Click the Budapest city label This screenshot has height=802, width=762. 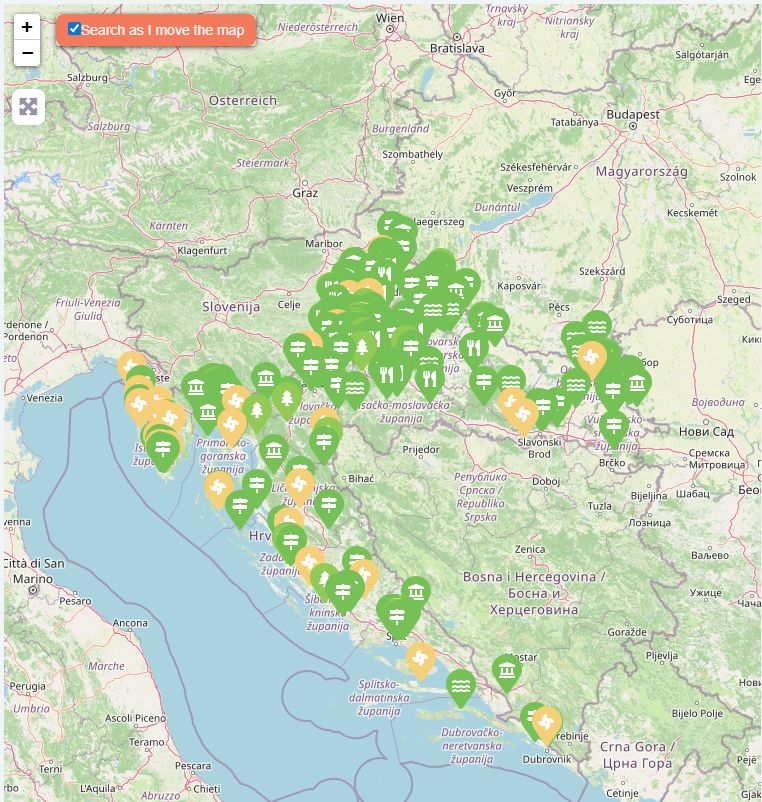tap(633, 114)
